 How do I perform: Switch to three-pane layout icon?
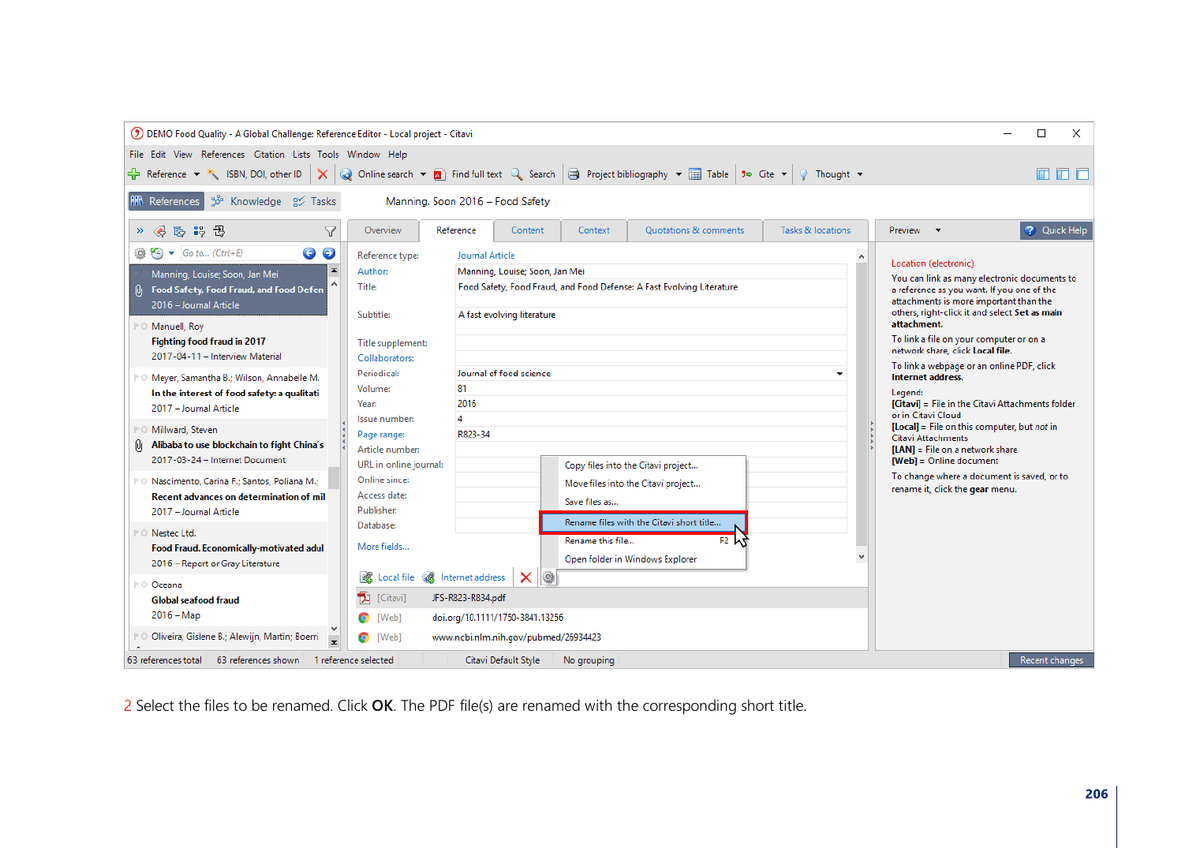point(1043,174)
